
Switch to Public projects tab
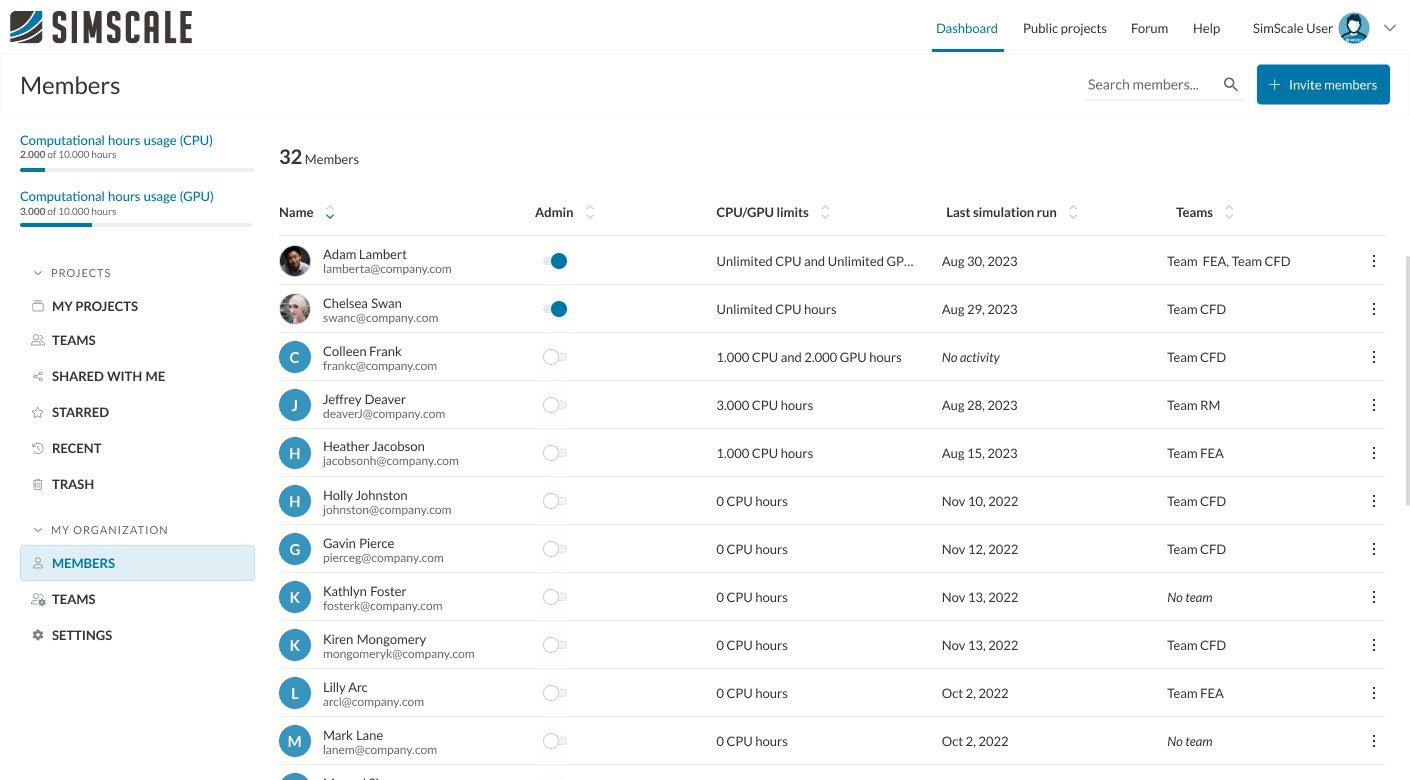[x=1064, y=28]
